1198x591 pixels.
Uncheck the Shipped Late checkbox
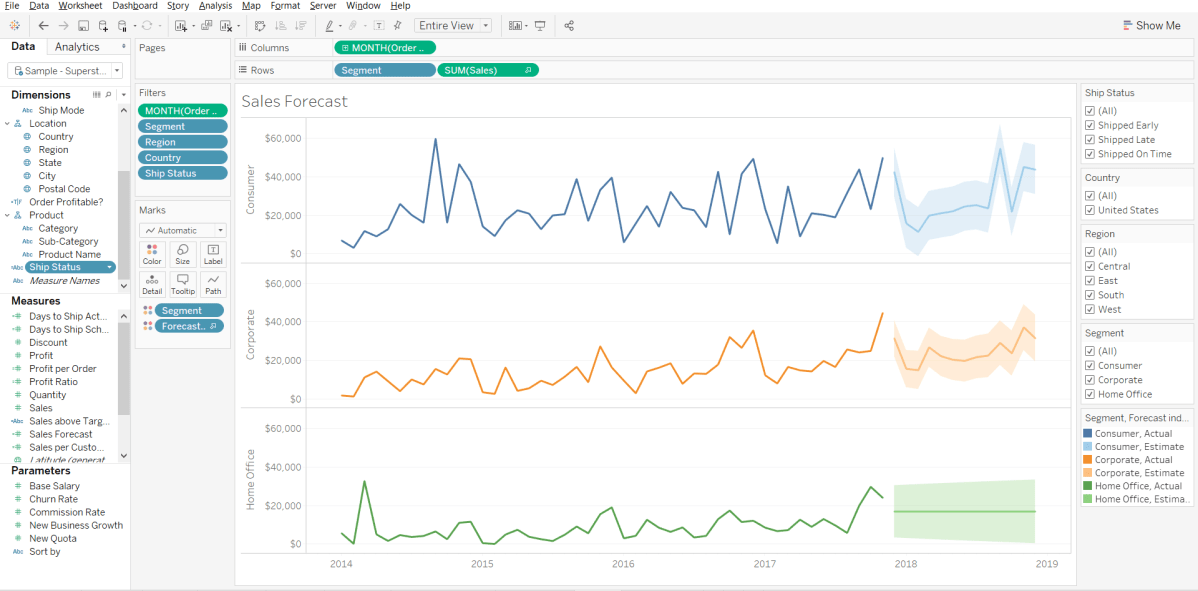pyautogui.click(x=1090, y=140)
